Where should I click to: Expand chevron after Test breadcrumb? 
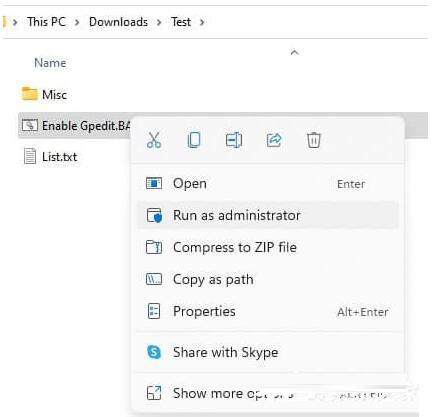tap(202, 22)
